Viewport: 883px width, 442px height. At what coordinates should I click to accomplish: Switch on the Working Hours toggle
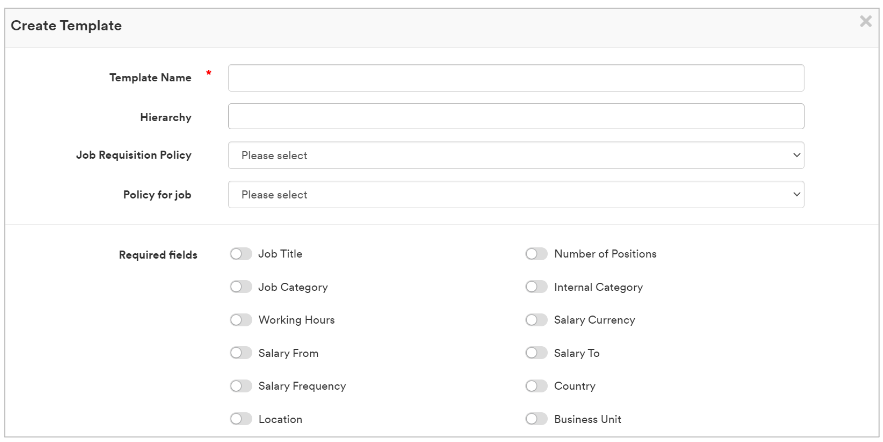[x=240, y=320]
